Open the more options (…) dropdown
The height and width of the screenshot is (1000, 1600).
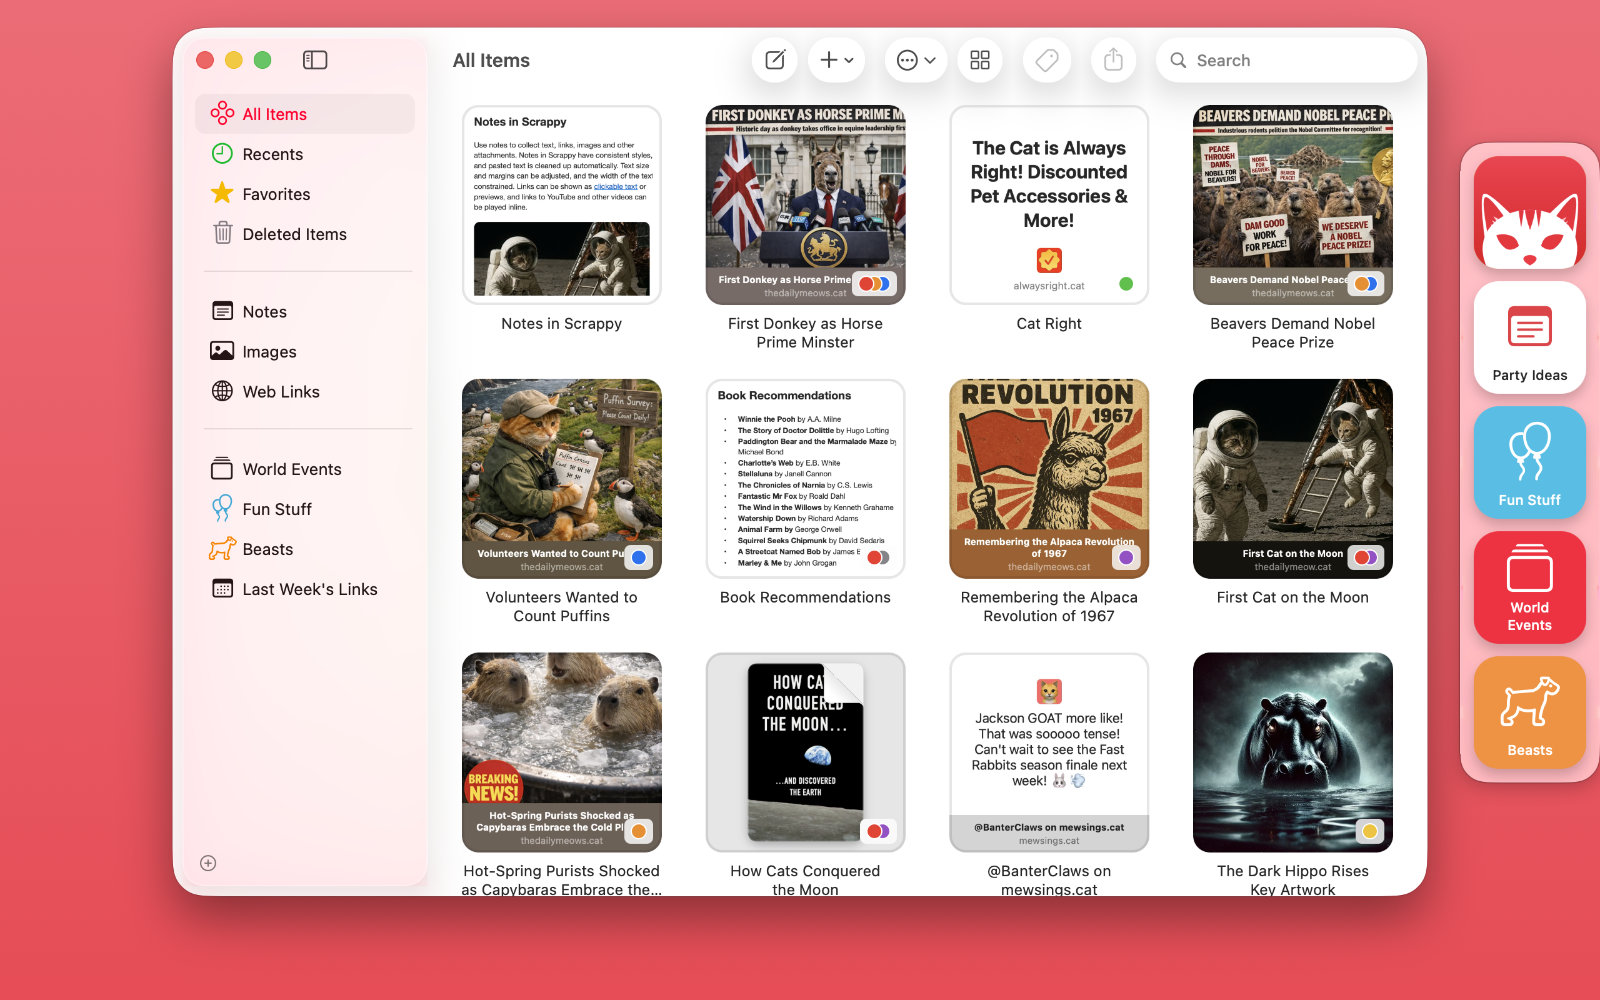click(915, 60)
